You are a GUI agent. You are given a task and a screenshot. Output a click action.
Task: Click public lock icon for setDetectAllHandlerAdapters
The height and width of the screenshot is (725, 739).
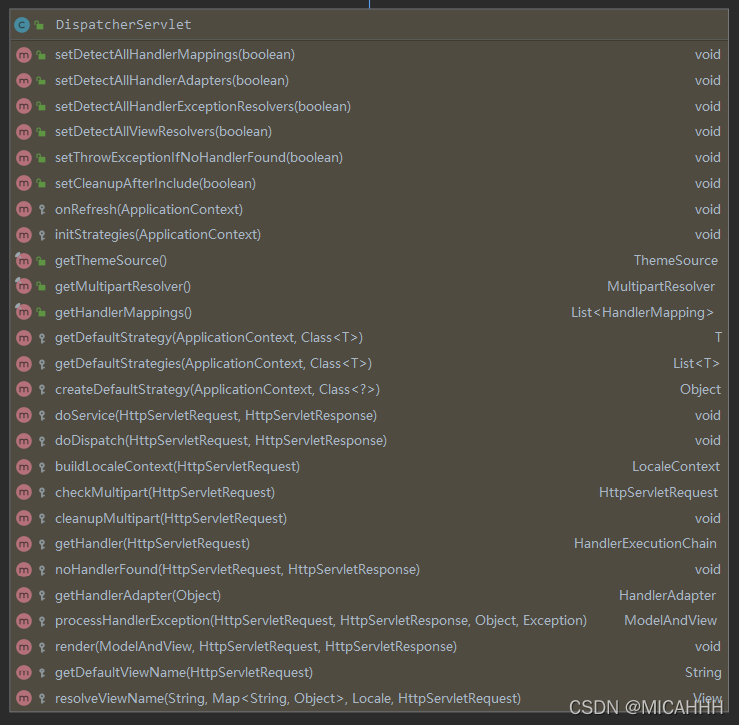click(x=41, y=81)
